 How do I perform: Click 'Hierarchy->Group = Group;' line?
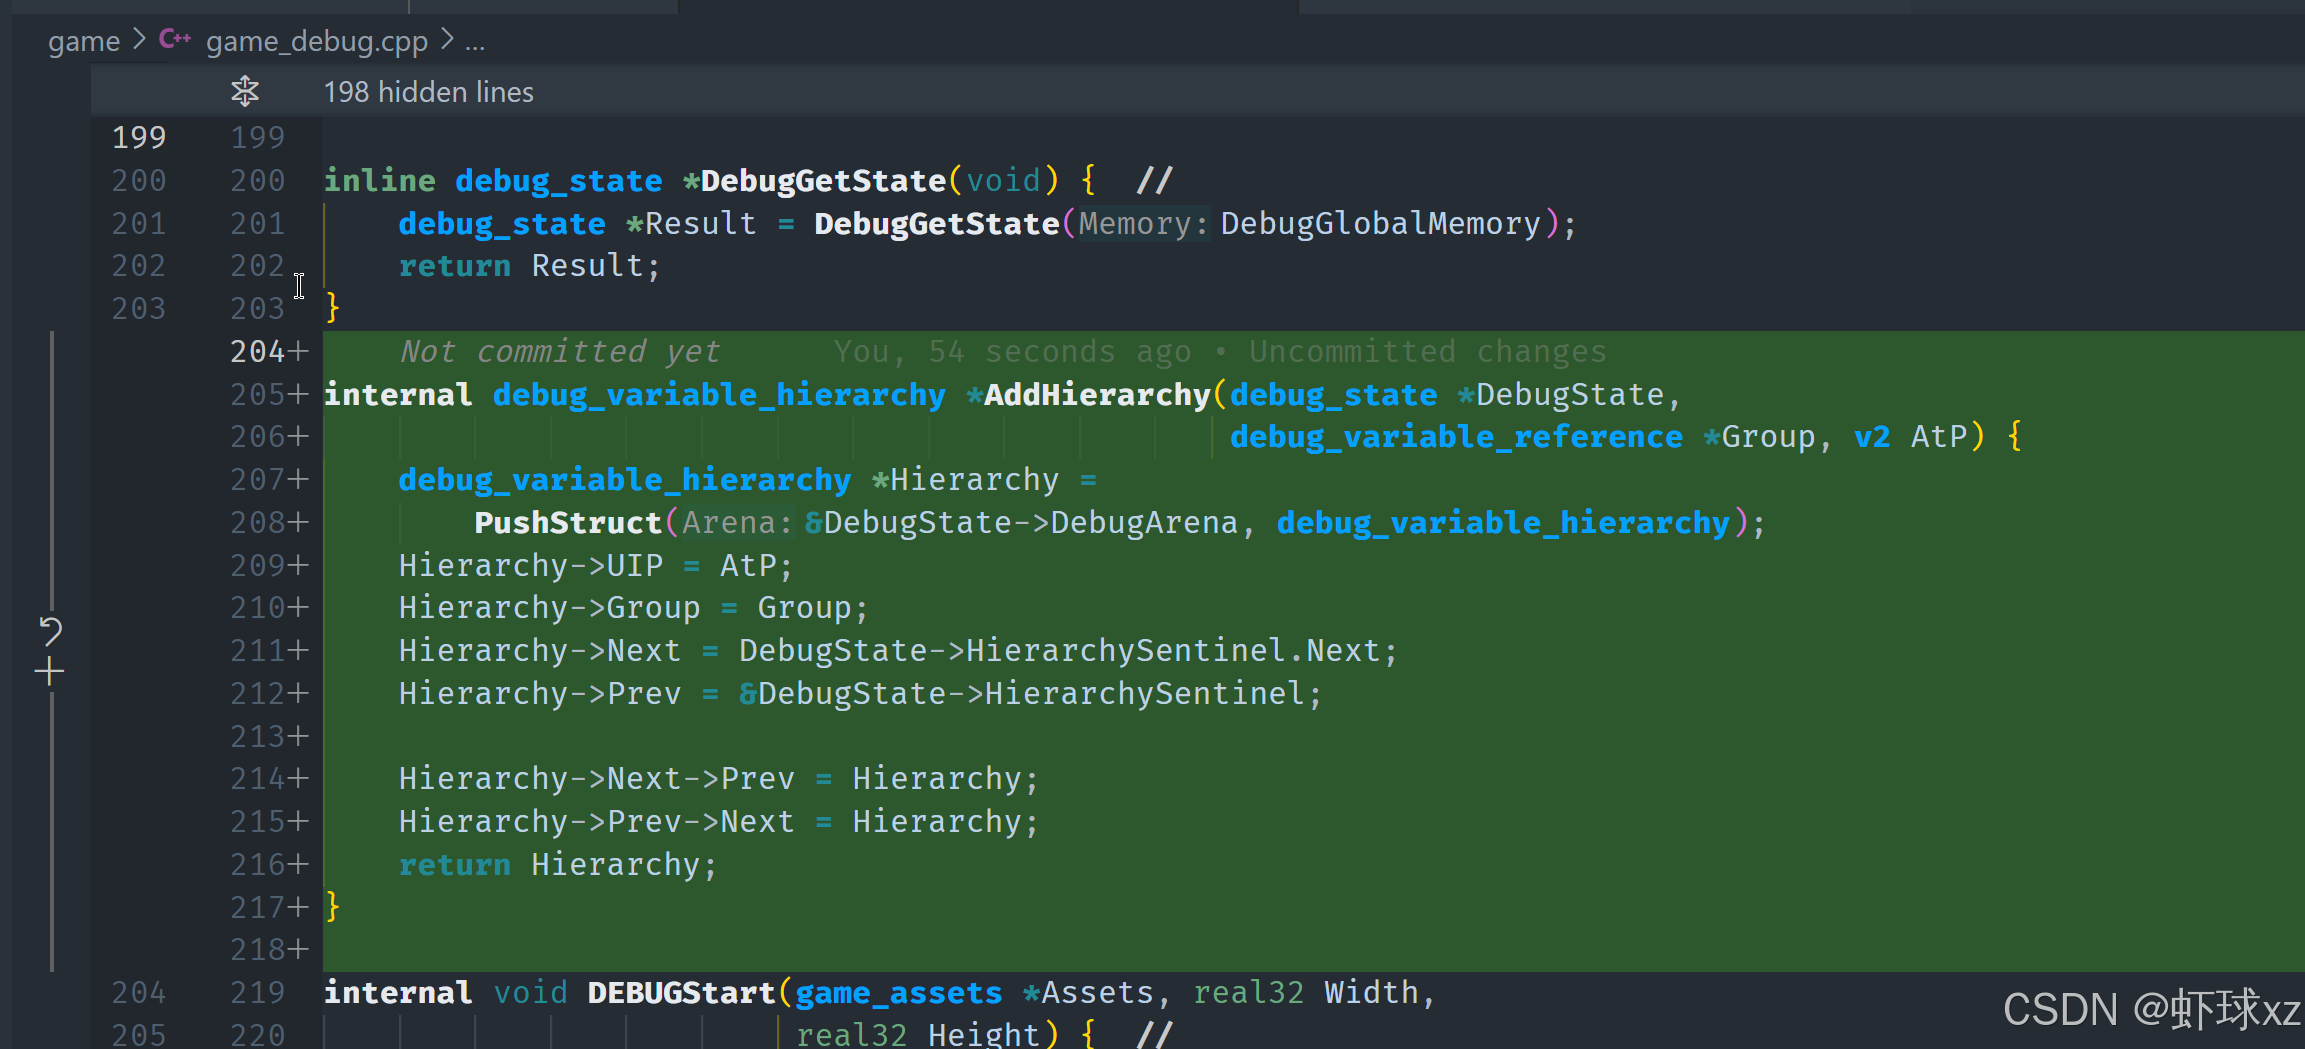tap(633, 607)
